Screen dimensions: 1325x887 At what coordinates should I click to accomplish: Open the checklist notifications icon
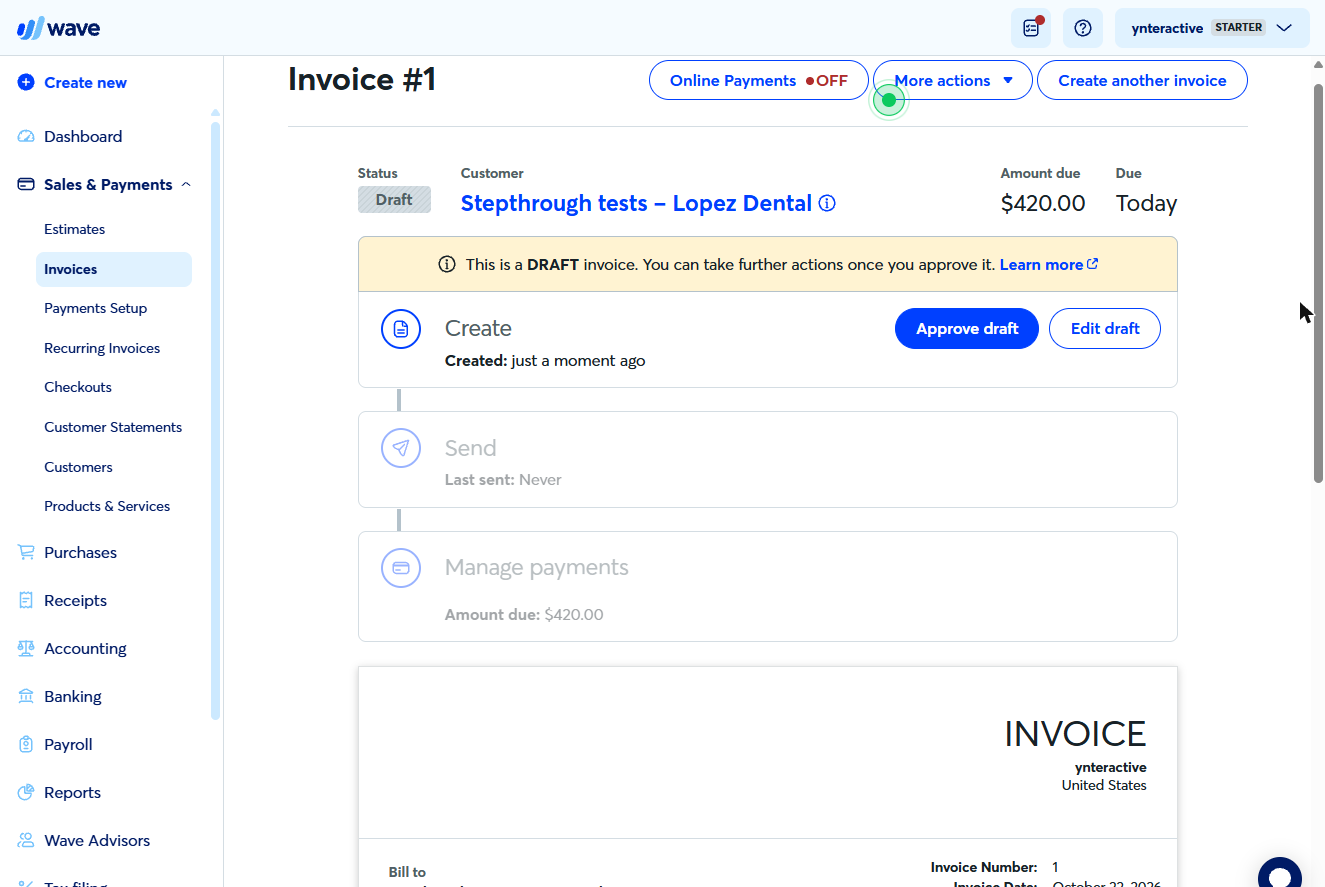tap(1031, 28)
